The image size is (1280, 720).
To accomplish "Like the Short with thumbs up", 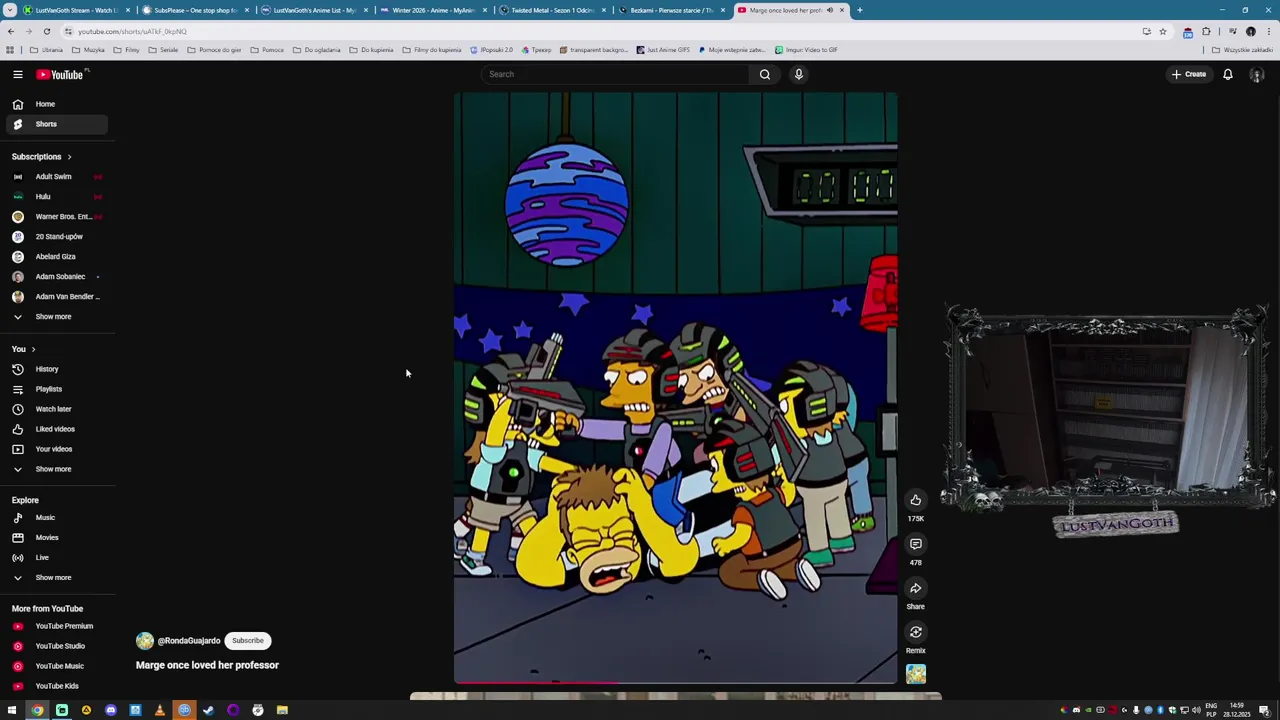I will point(915,500).
